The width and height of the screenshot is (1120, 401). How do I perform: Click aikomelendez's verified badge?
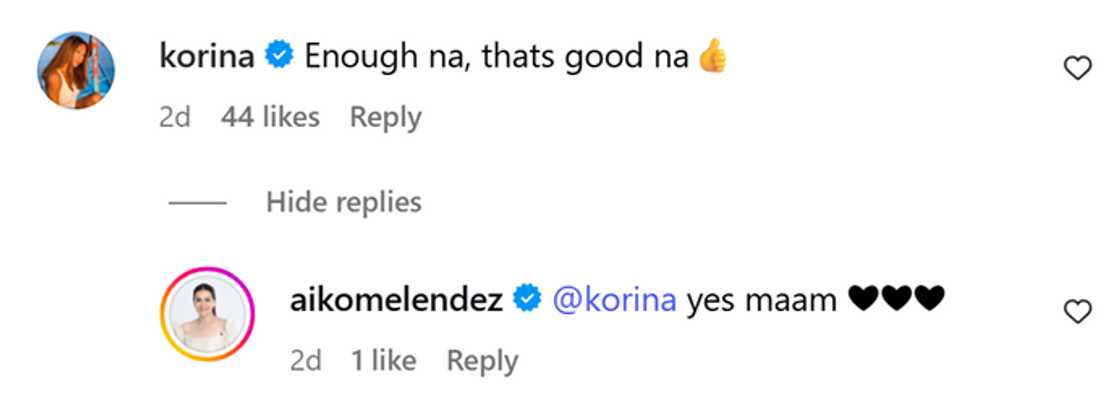[x=526, y=299]
